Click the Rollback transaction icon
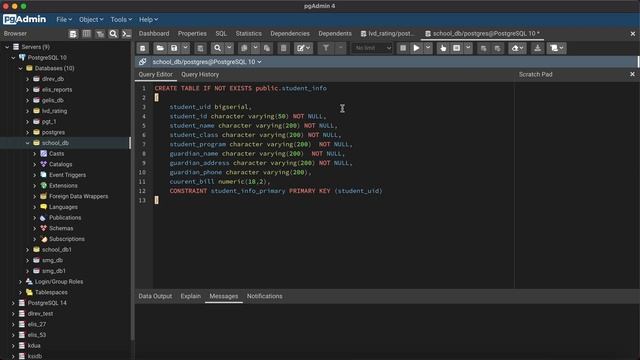 pyautogui.click(x=497, y=48)
